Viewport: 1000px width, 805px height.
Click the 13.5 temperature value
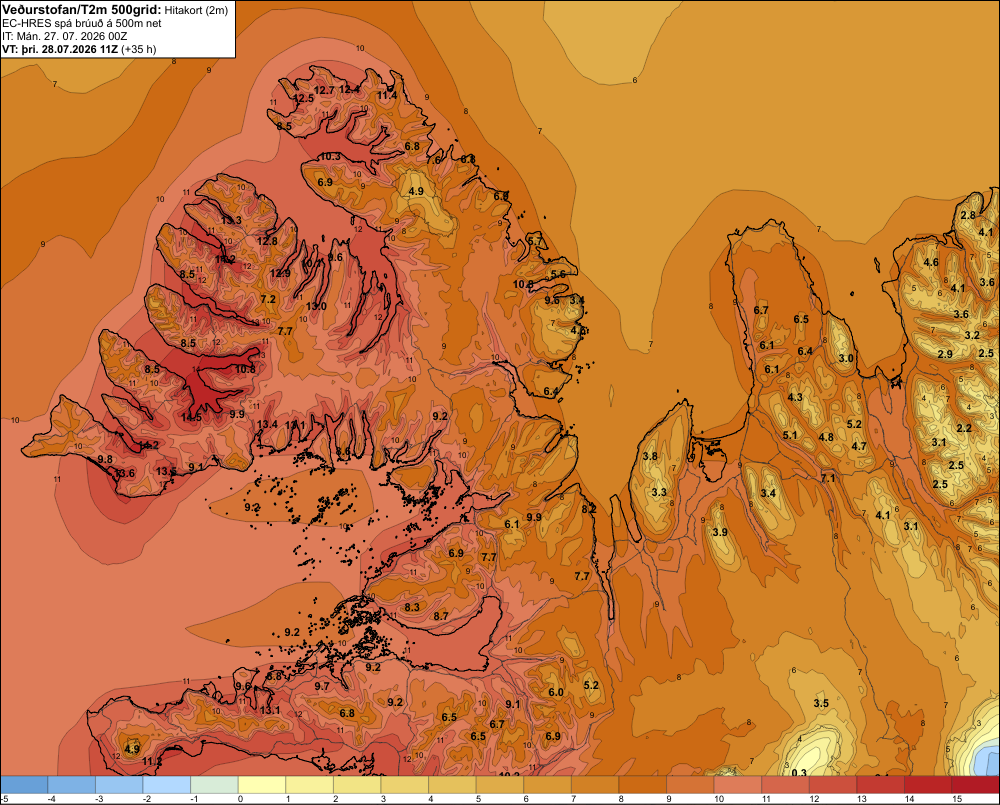coord(166,471)
